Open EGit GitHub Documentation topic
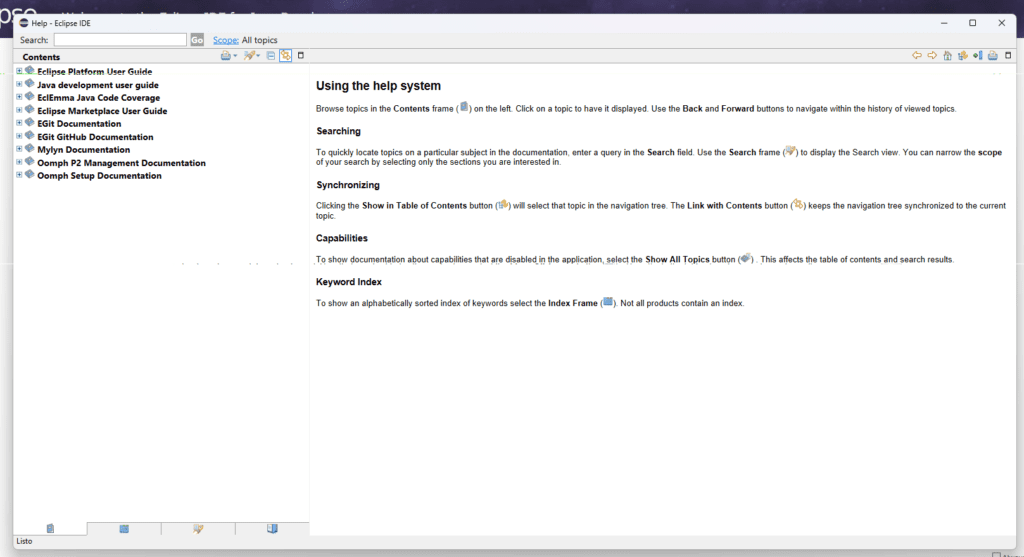 95,136
